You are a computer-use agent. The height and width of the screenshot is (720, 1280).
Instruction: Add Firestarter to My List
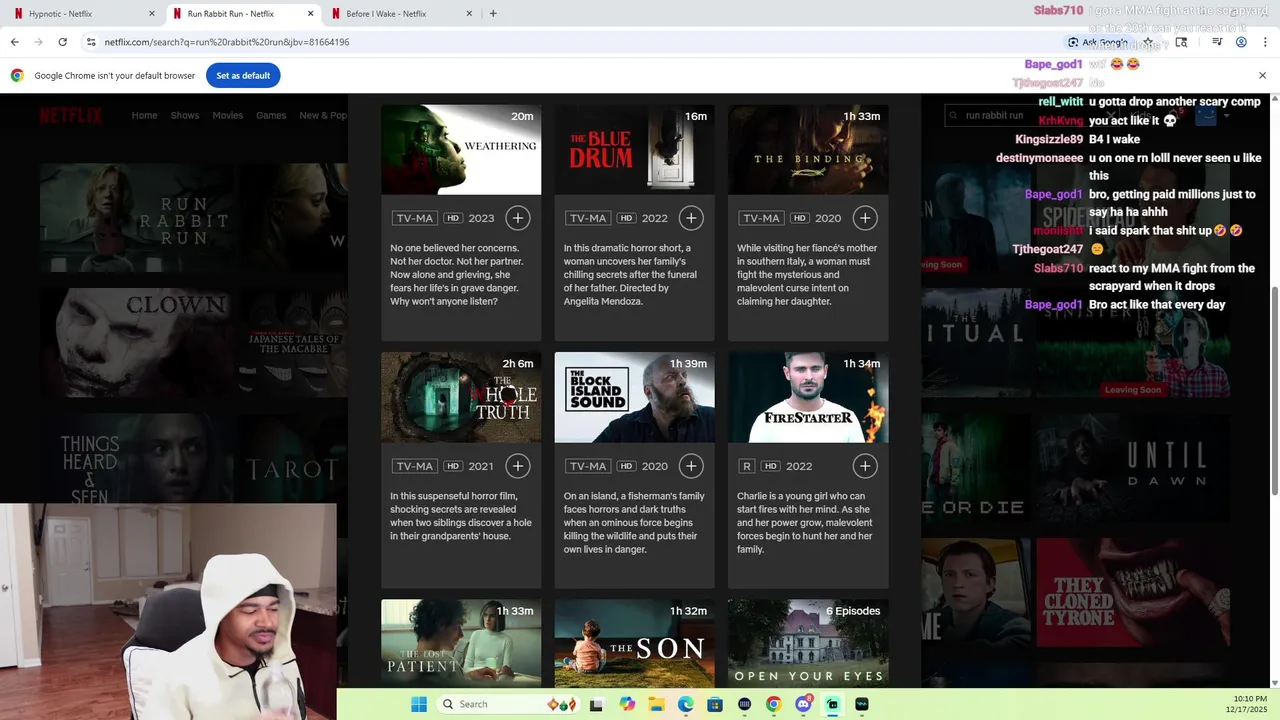coord(865,466)
